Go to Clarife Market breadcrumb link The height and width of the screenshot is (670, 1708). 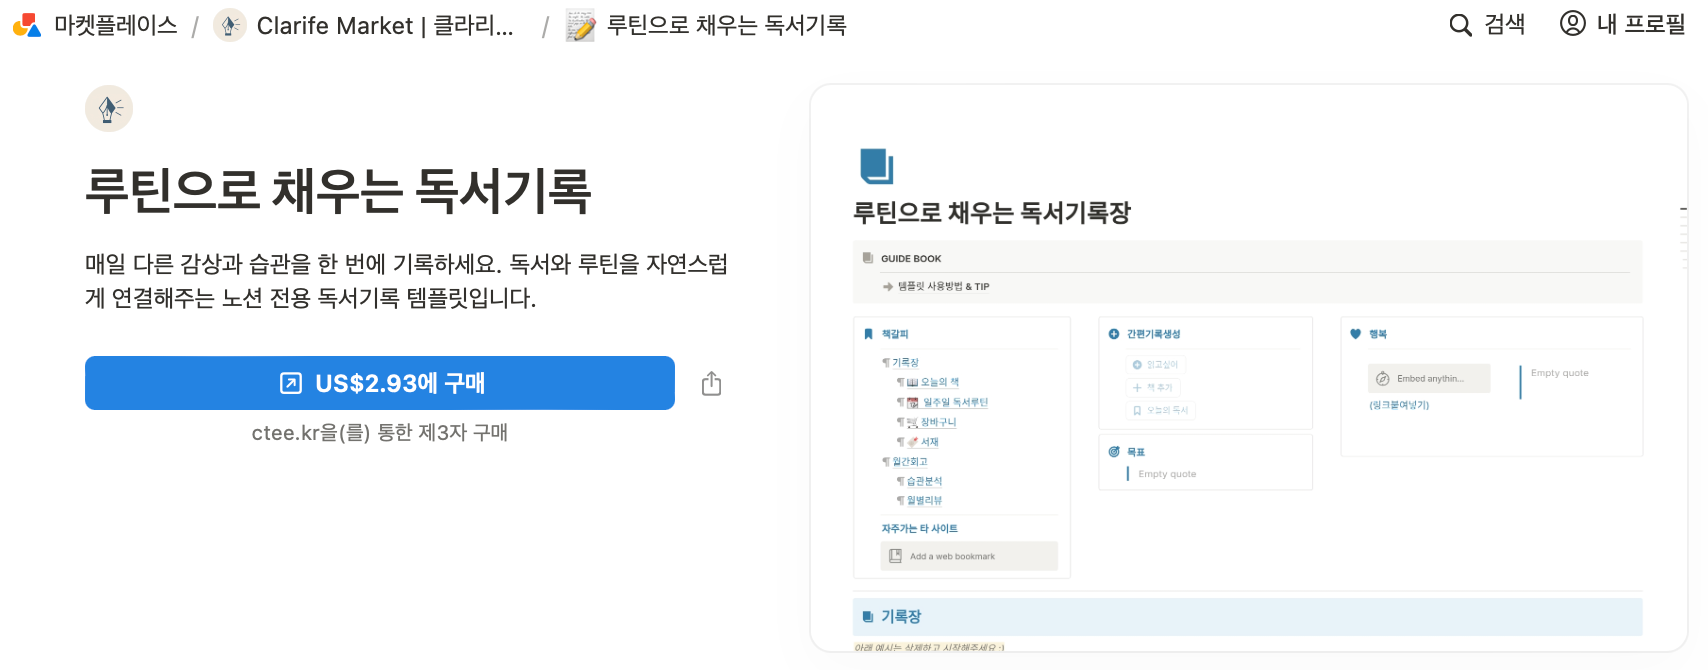tap(385, 25)
